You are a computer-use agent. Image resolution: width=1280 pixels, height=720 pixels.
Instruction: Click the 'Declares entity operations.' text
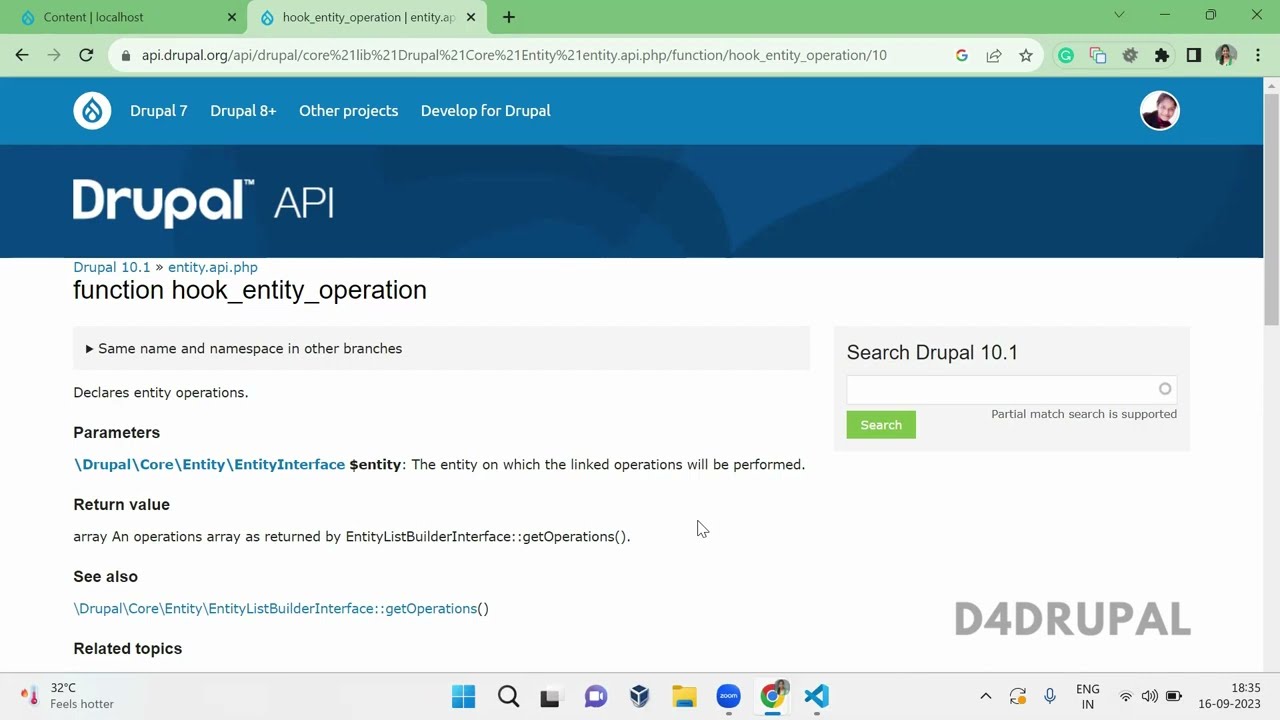point(161,392)
